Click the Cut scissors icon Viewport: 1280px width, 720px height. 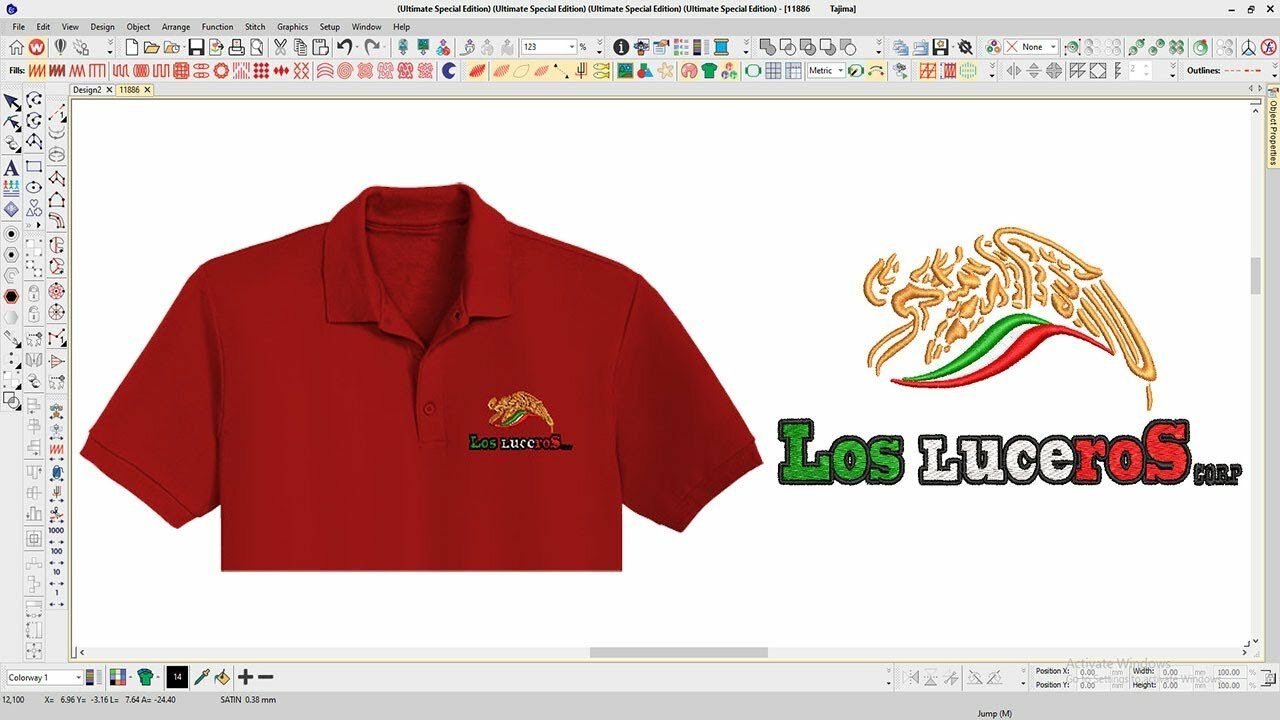(280, 47)
